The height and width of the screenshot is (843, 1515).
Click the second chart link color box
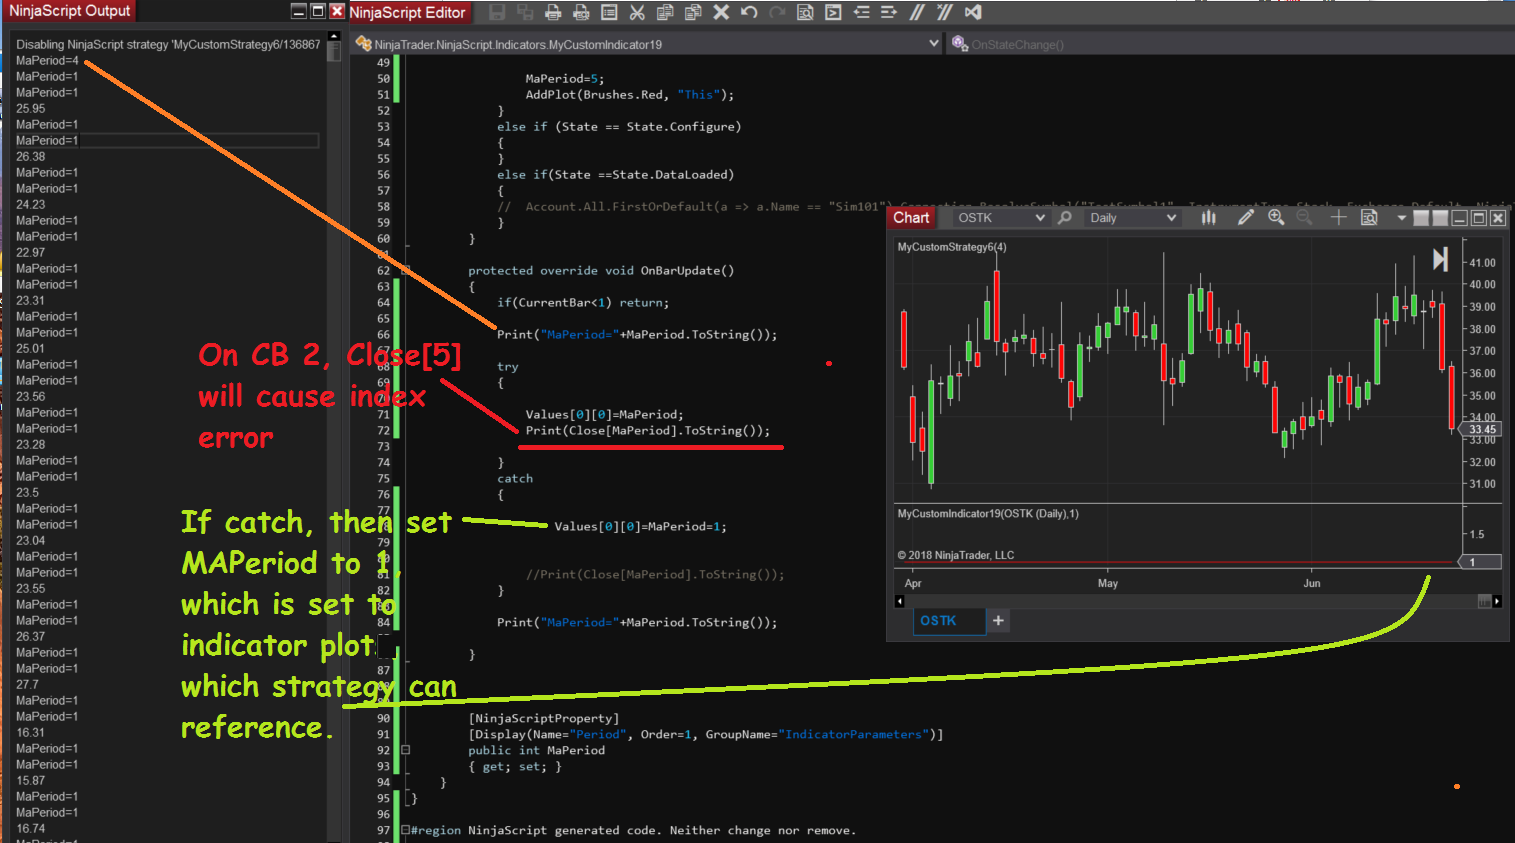[x=1440, y=218]
